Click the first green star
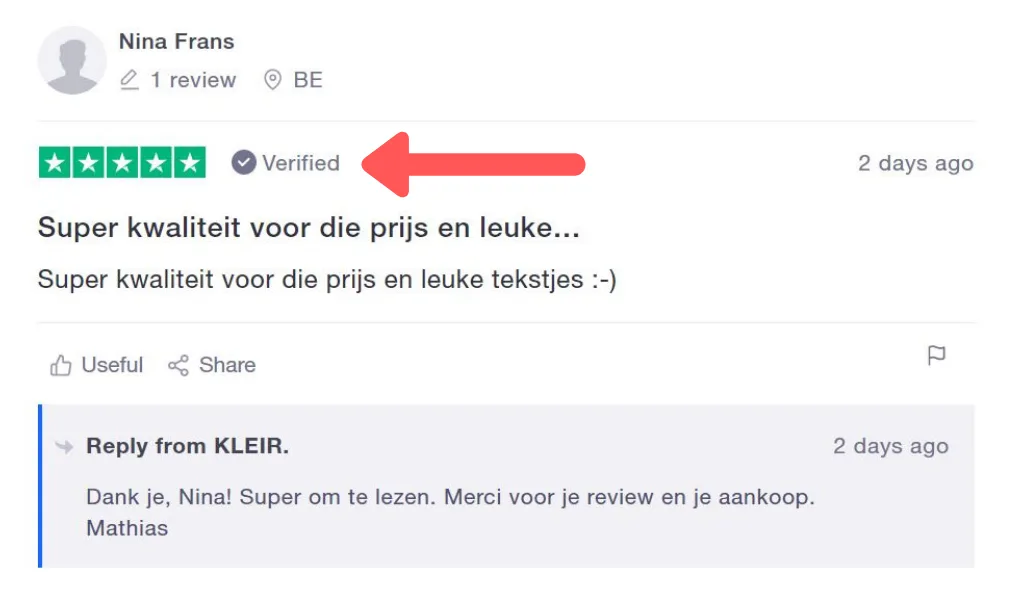The height and width of the screenshot is (600, 1016). pyautogui.click(x=55, y=163)
